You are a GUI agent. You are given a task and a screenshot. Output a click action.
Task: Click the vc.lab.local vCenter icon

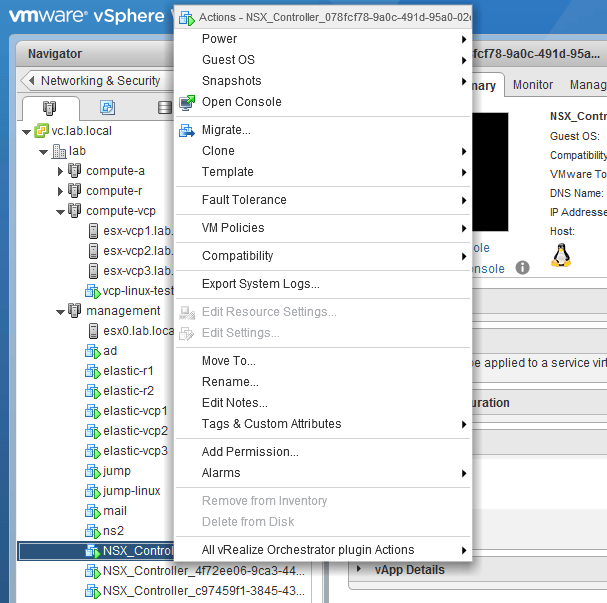(42, 131)
